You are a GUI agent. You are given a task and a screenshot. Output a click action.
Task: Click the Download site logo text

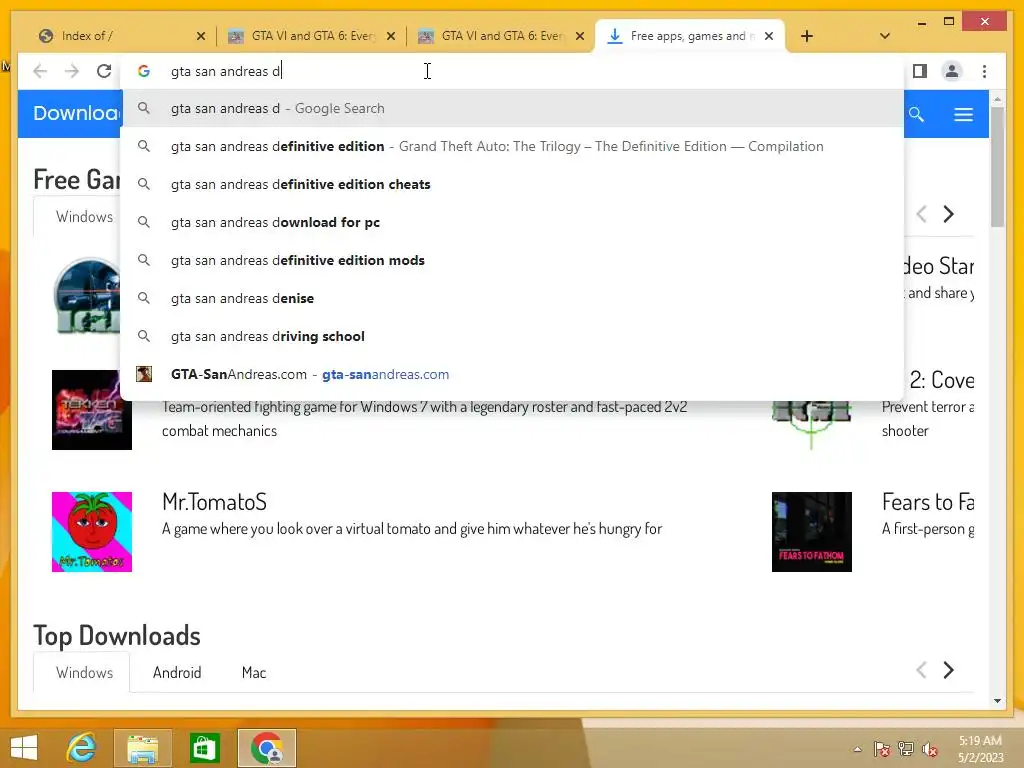pos(77,114)
